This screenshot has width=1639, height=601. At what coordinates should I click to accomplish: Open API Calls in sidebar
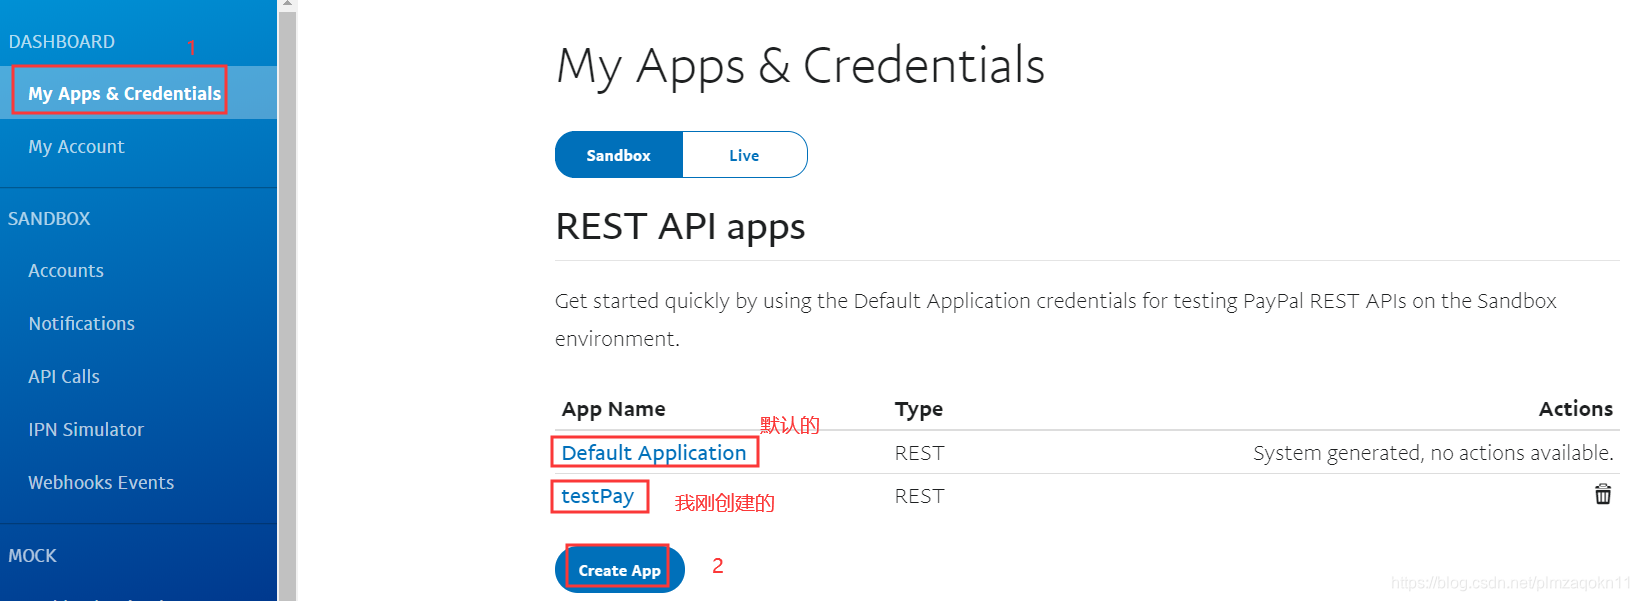click(x=64, y=377)
